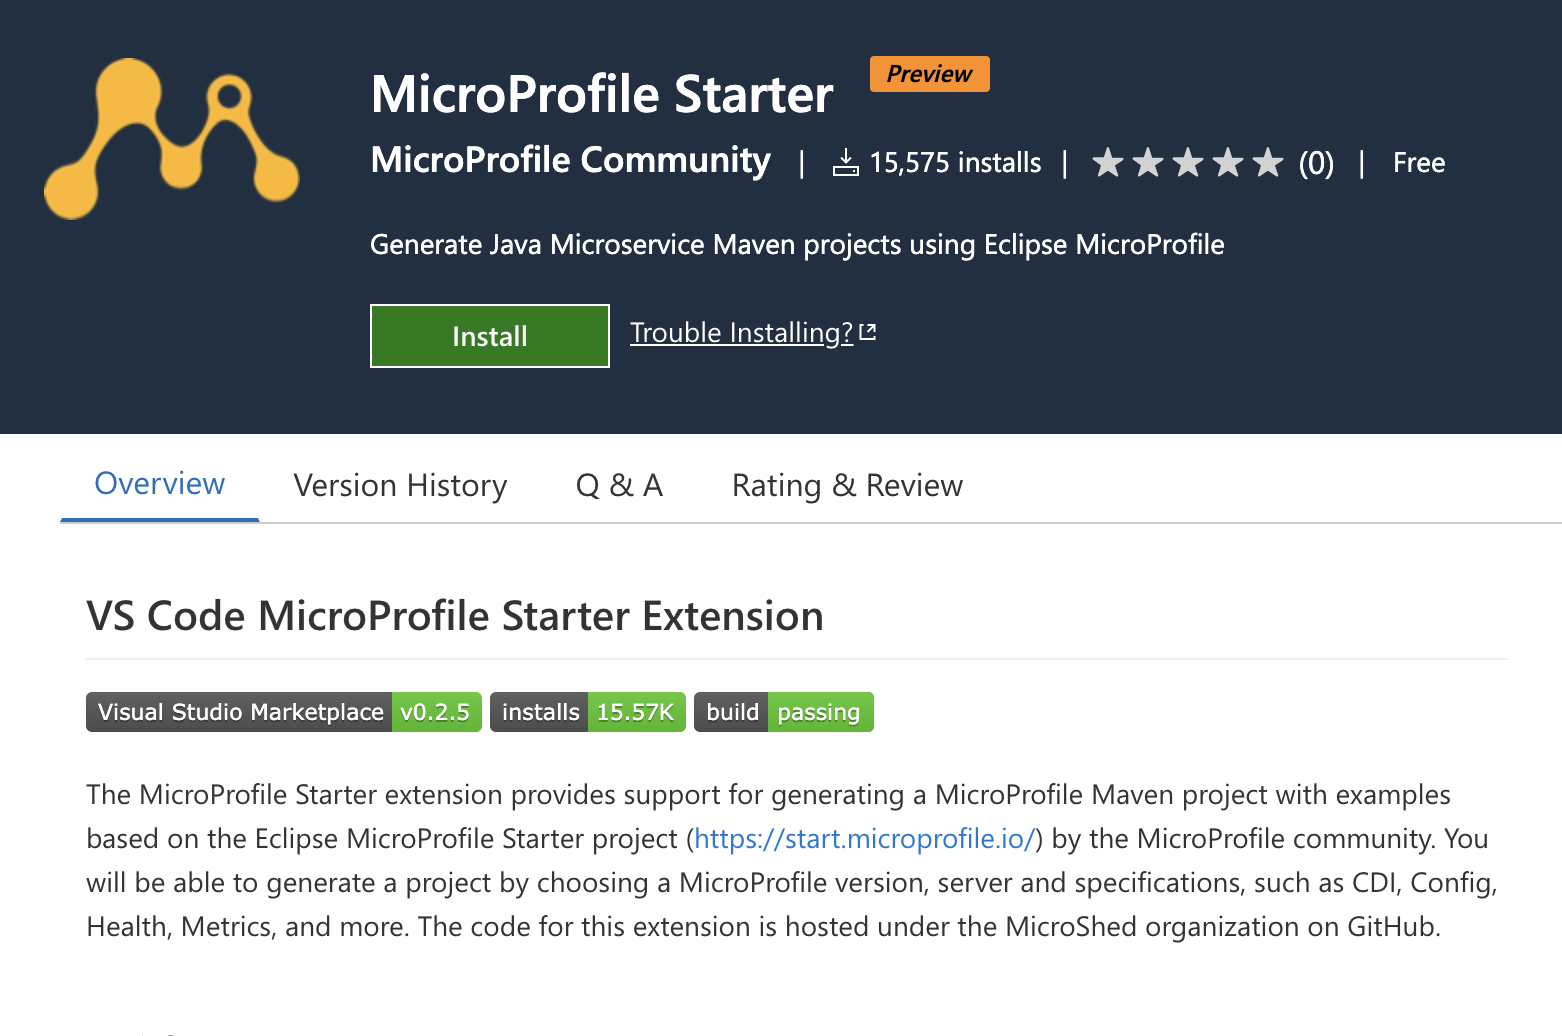Go to the Rating & Review tab

(x=847, y=486)
